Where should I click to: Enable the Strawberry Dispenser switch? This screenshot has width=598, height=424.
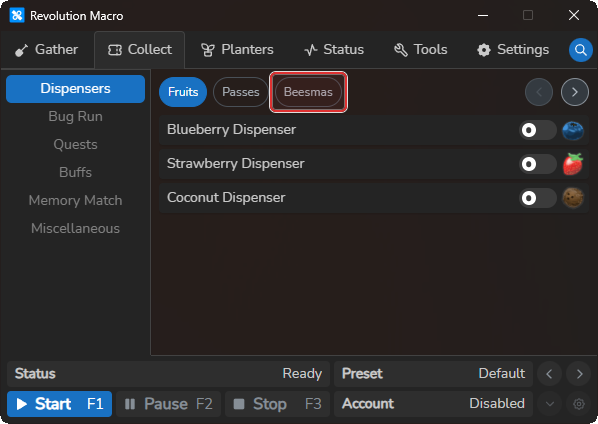pyautogui.click(x=537, y=164)
